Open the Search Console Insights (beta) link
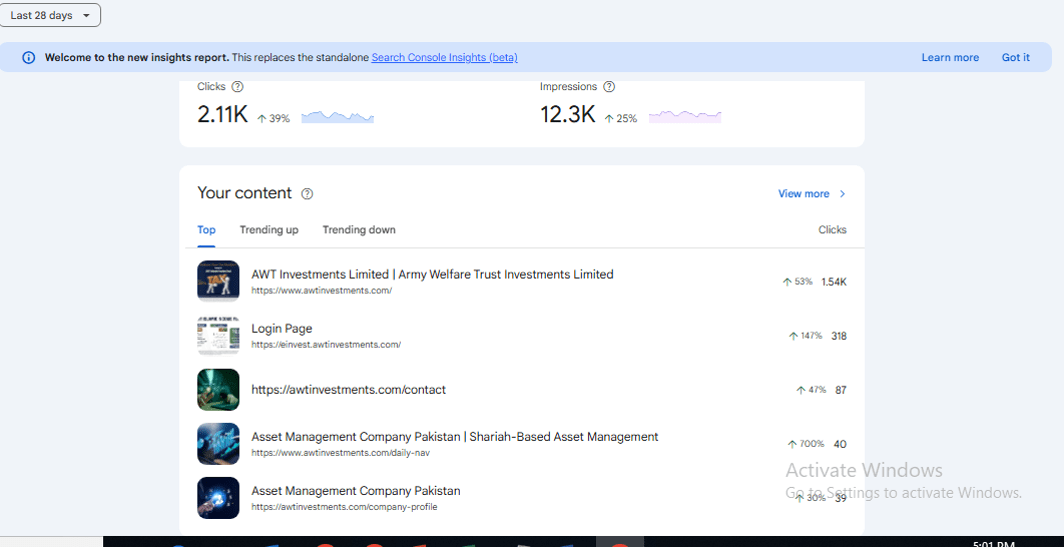Viewport: 1064px width, 547px height. (x=444, y=58)
